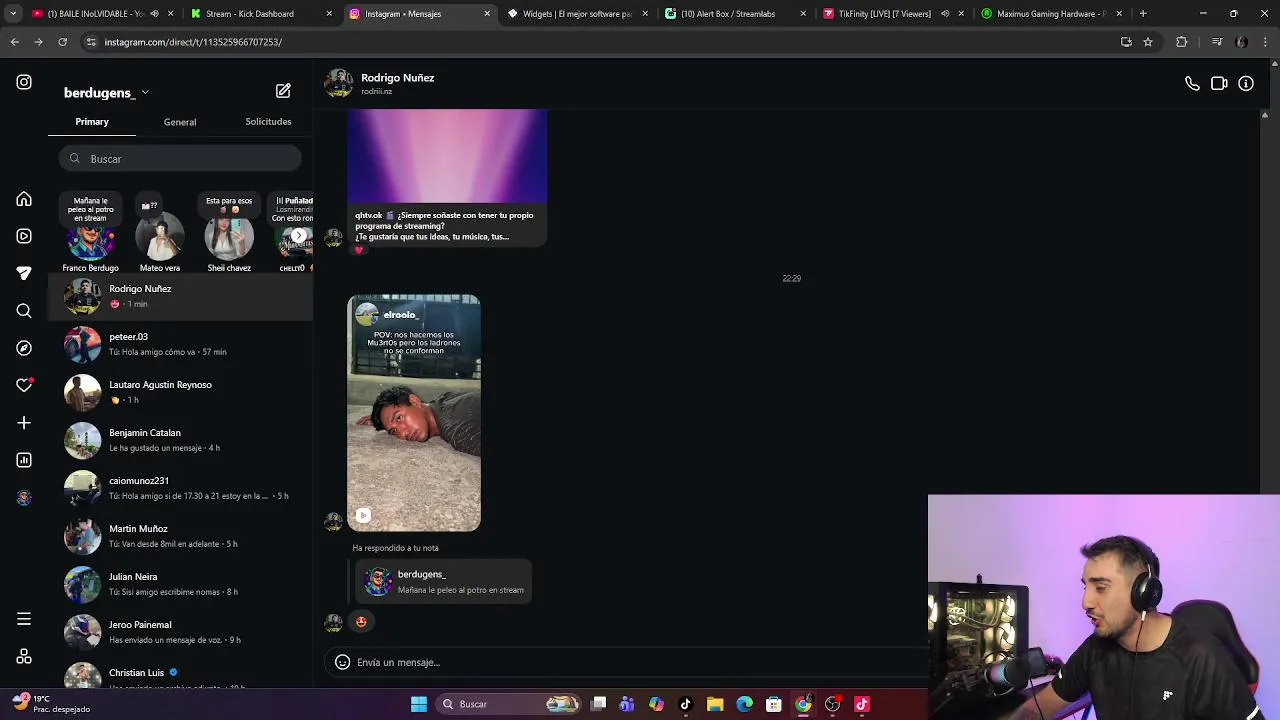The width and height of the screenshot is (1280, 720).
Task: Mute the YouTube BAILE tab audio
Action: pyautogui.click(x=154, y=14)
